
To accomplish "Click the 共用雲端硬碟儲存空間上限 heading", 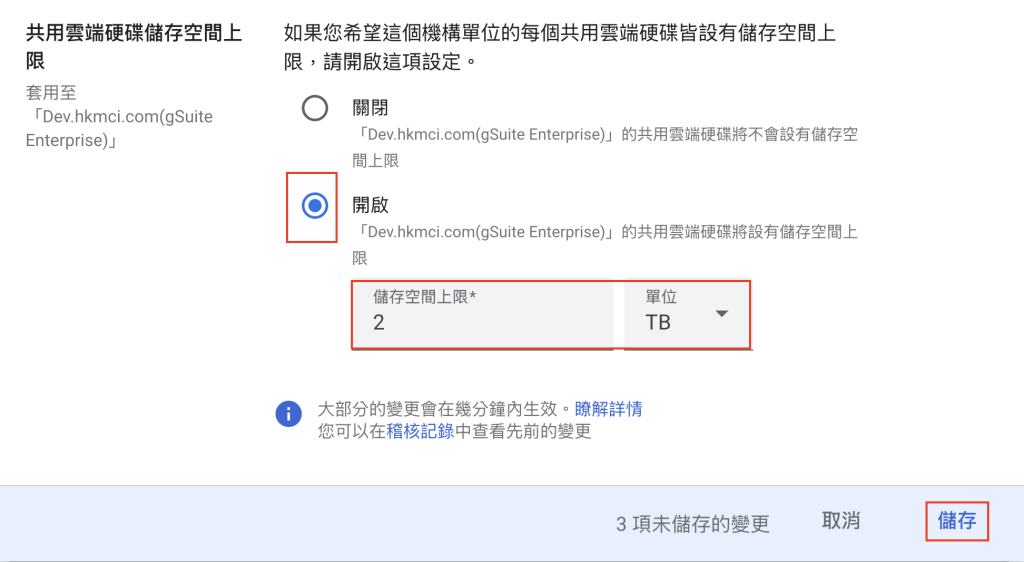I will (x=134, y=46).
